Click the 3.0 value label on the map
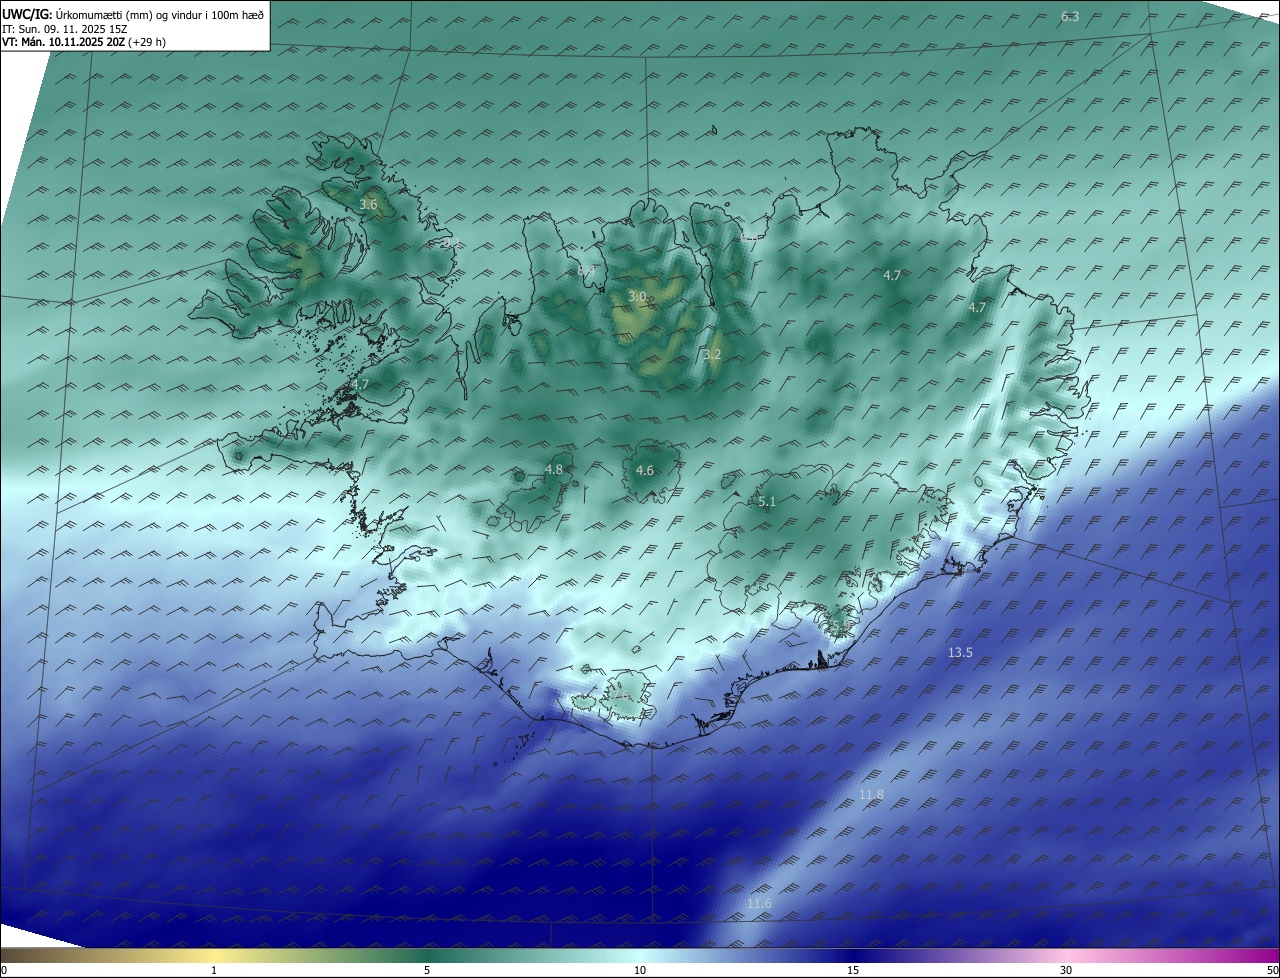Screen dimensions: 1280x978 637,297
